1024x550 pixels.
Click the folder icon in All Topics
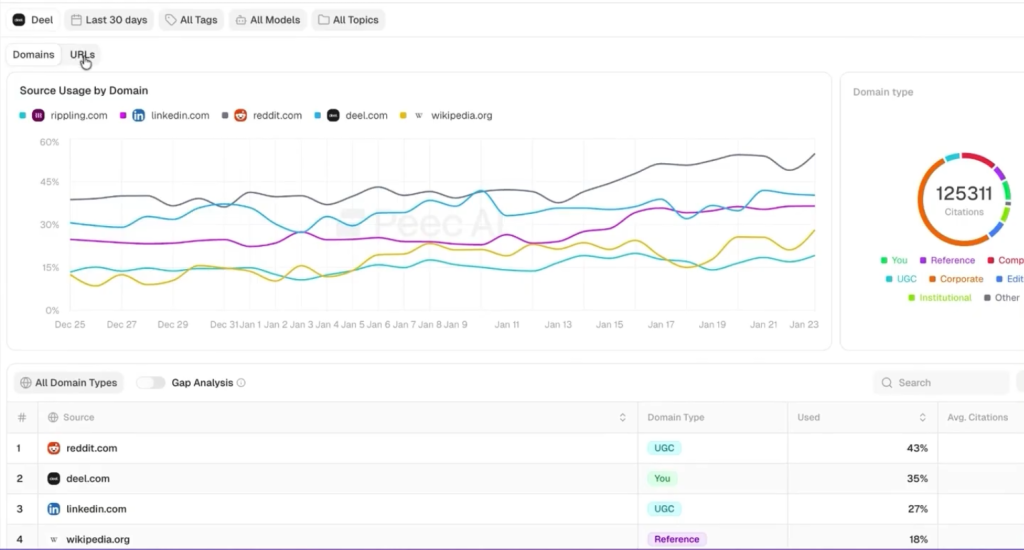[x=323, y=20]
